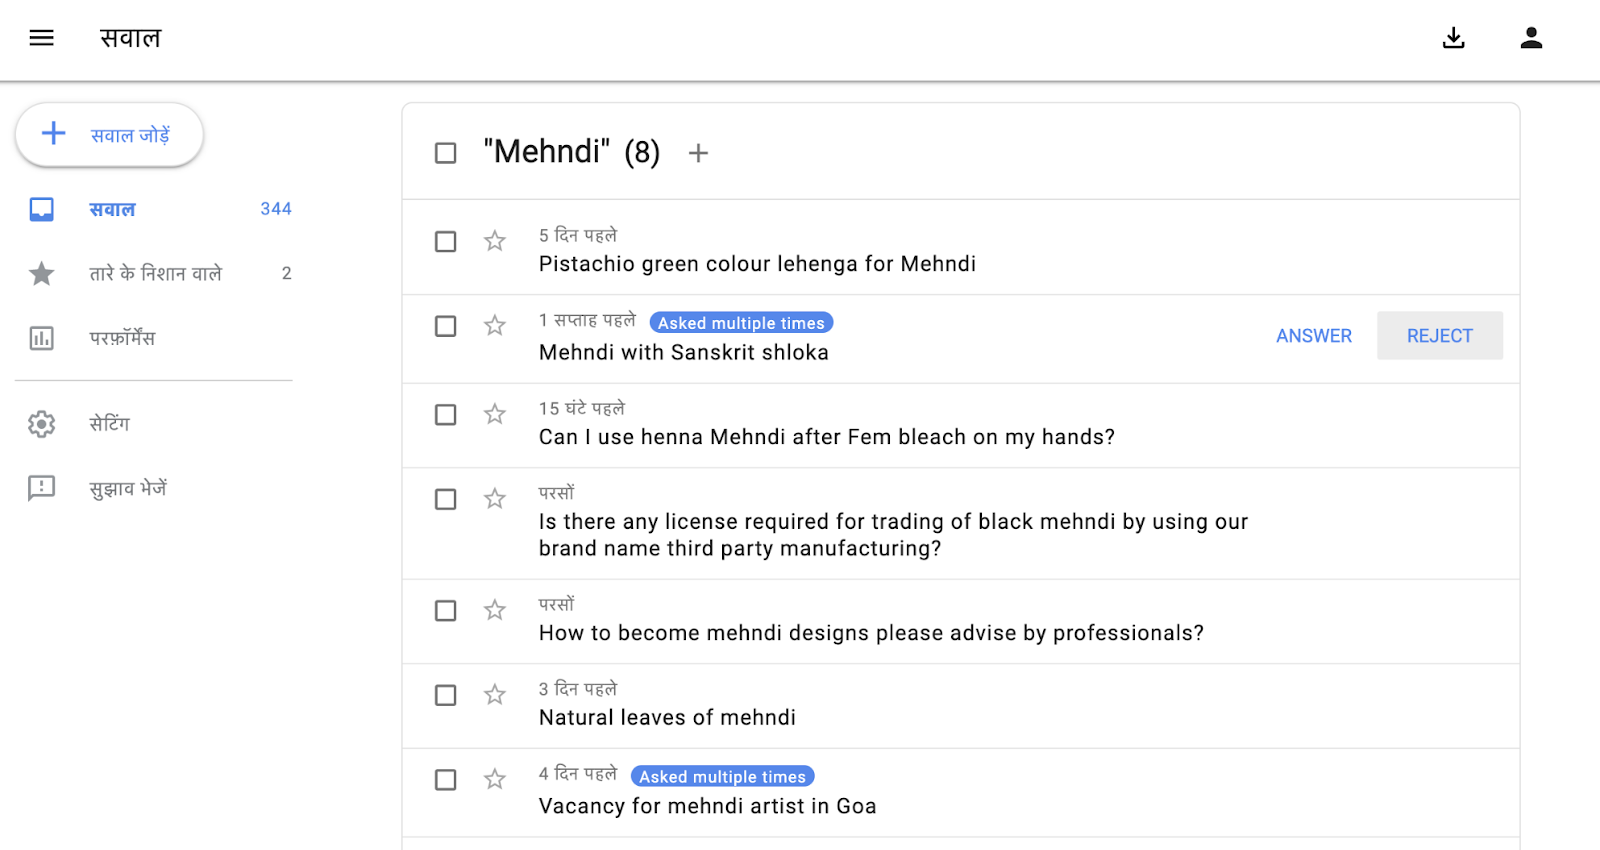This screenshot has width=1600, height=850.
Task: Open सेटिंग using the gear icon
Action: (41, 424)
